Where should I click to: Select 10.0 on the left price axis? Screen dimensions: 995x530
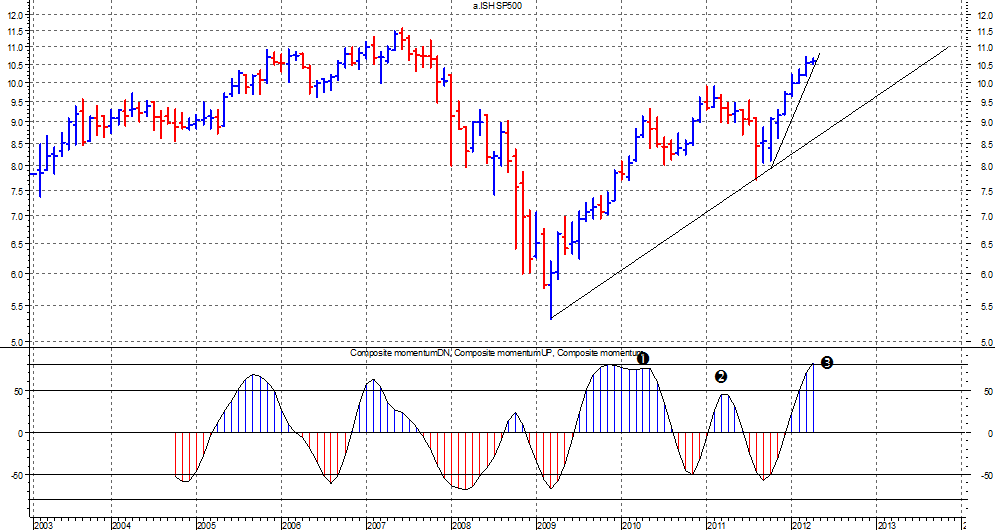click(x=16, y=83)
